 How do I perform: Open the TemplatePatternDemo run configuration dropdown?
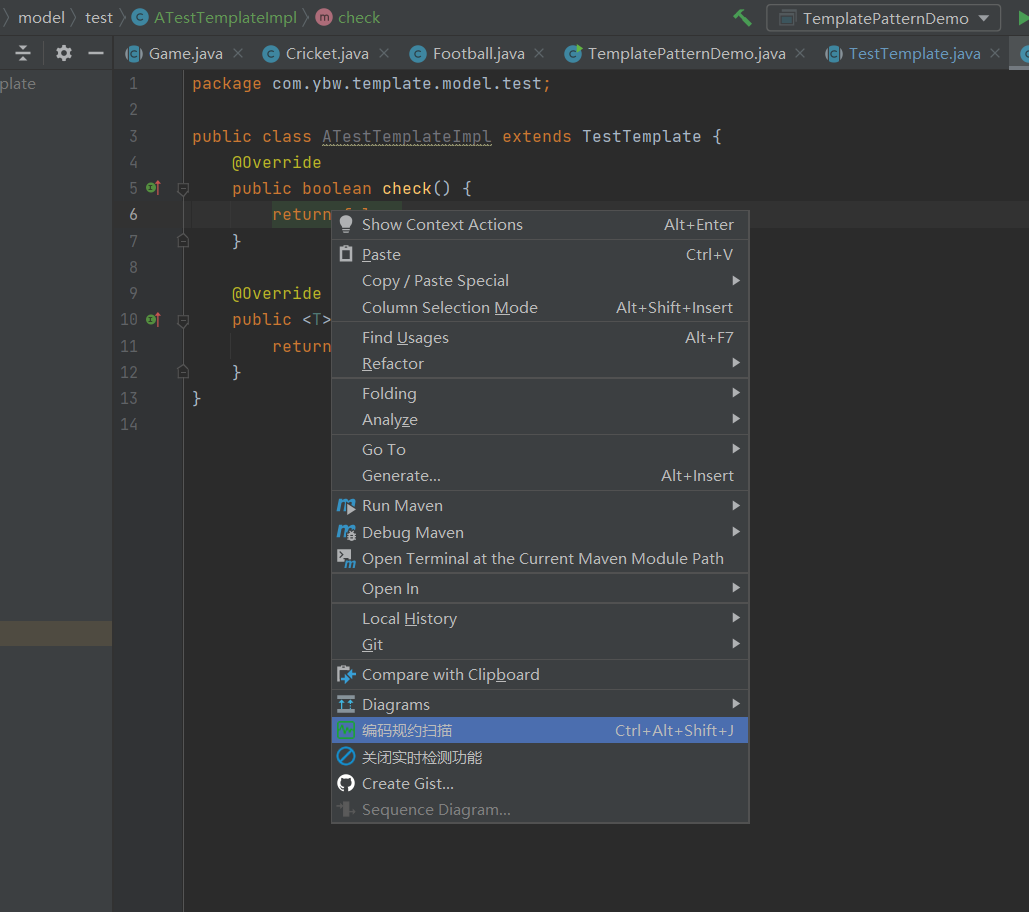(x=883, y=18)
